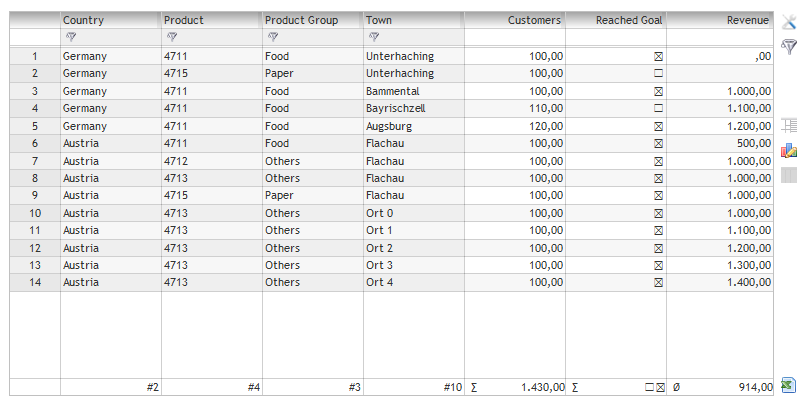812x412 pixels.
Task: Open the Revenue average aggregate selector
Action: click(x=677, y=387)
